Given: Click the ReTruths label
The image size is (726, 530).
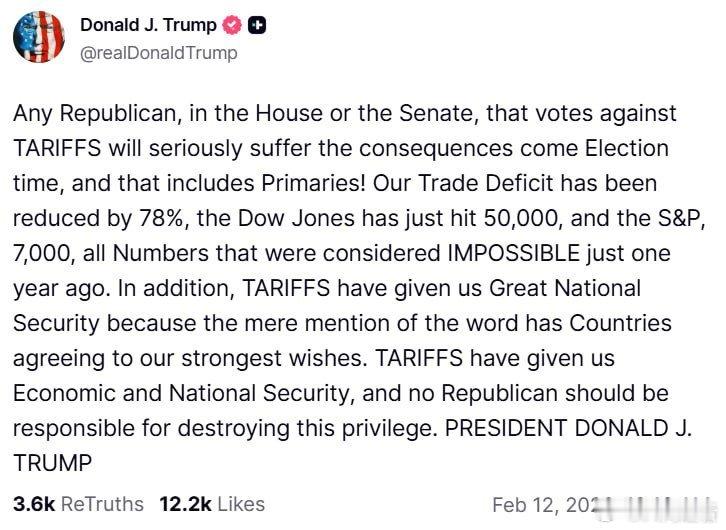Looking at the screenshot, I should [102, 504].
